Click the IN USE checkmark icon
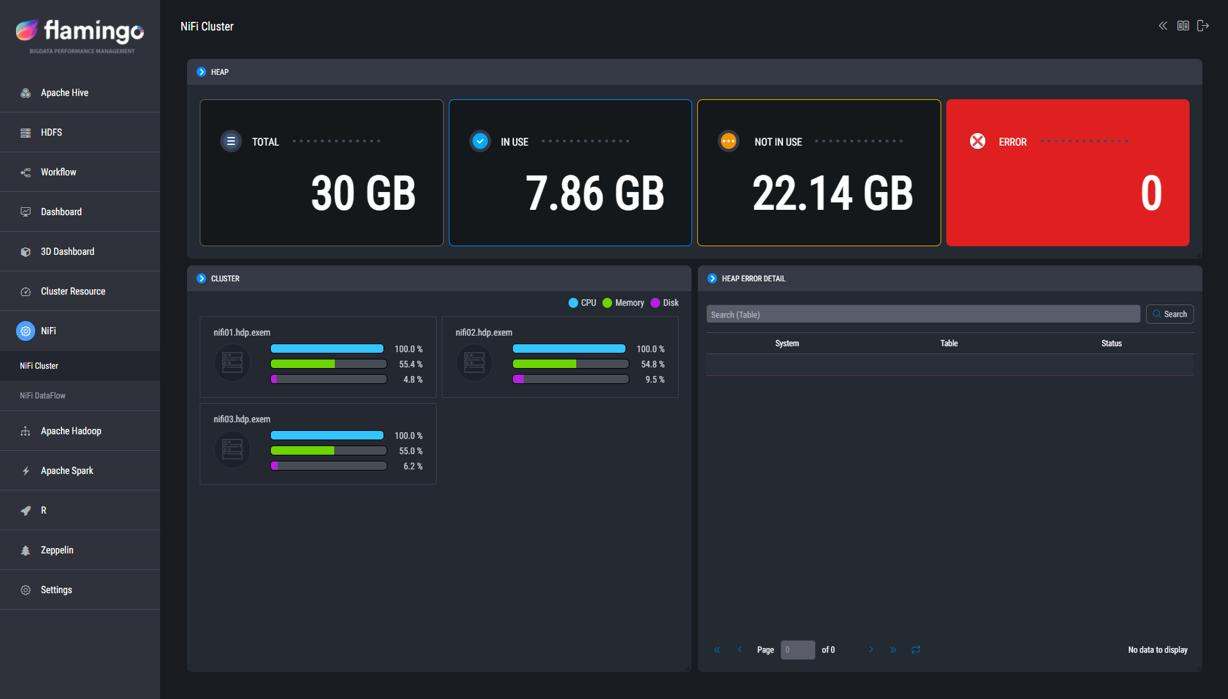The image size is (1228, 699). [x=480, y=141]
